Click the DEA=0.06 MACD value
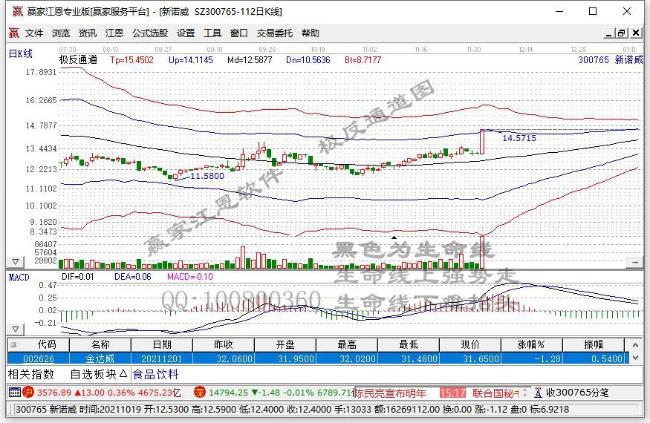 pos(133,277)
